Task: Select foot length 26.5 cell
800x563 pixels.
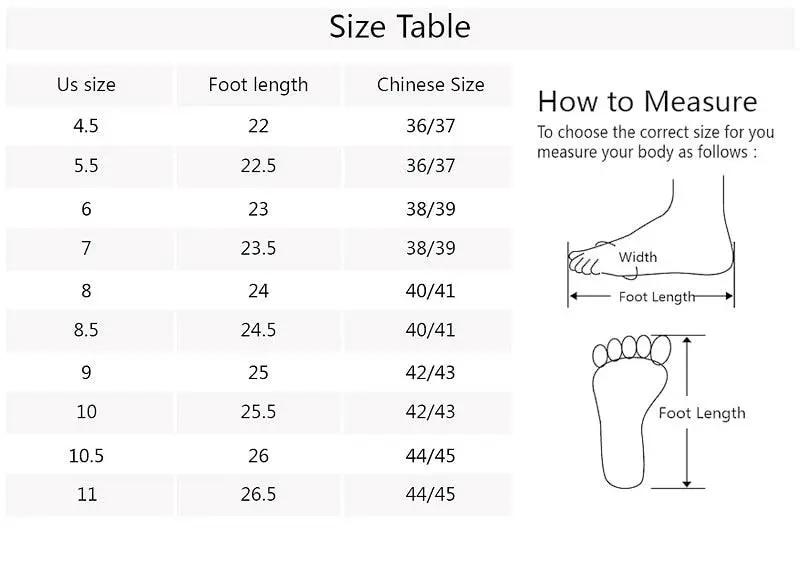Action: [258, 494]
